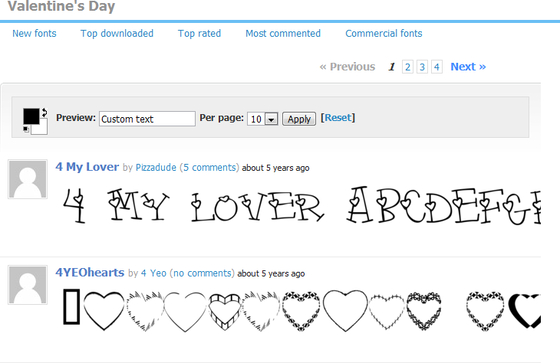
Task: View the 5 comments link
Action: click(x=209, y=168)
